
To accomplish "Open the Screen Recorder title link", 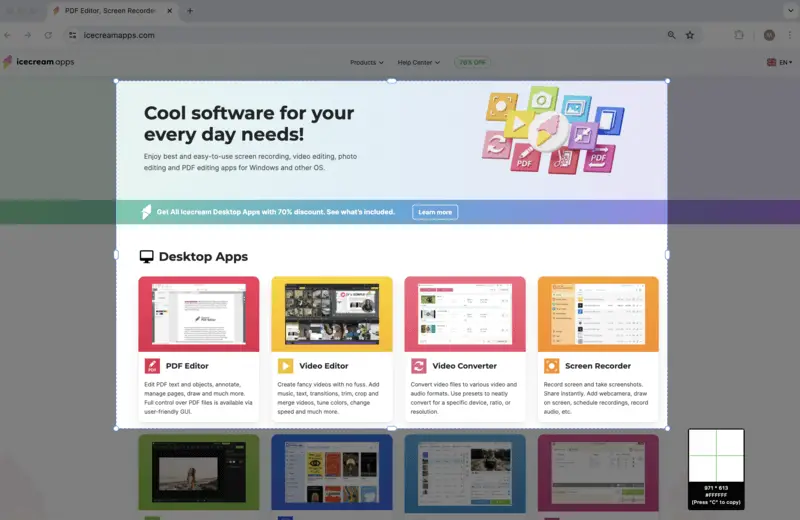I will [x=598, y=366].
